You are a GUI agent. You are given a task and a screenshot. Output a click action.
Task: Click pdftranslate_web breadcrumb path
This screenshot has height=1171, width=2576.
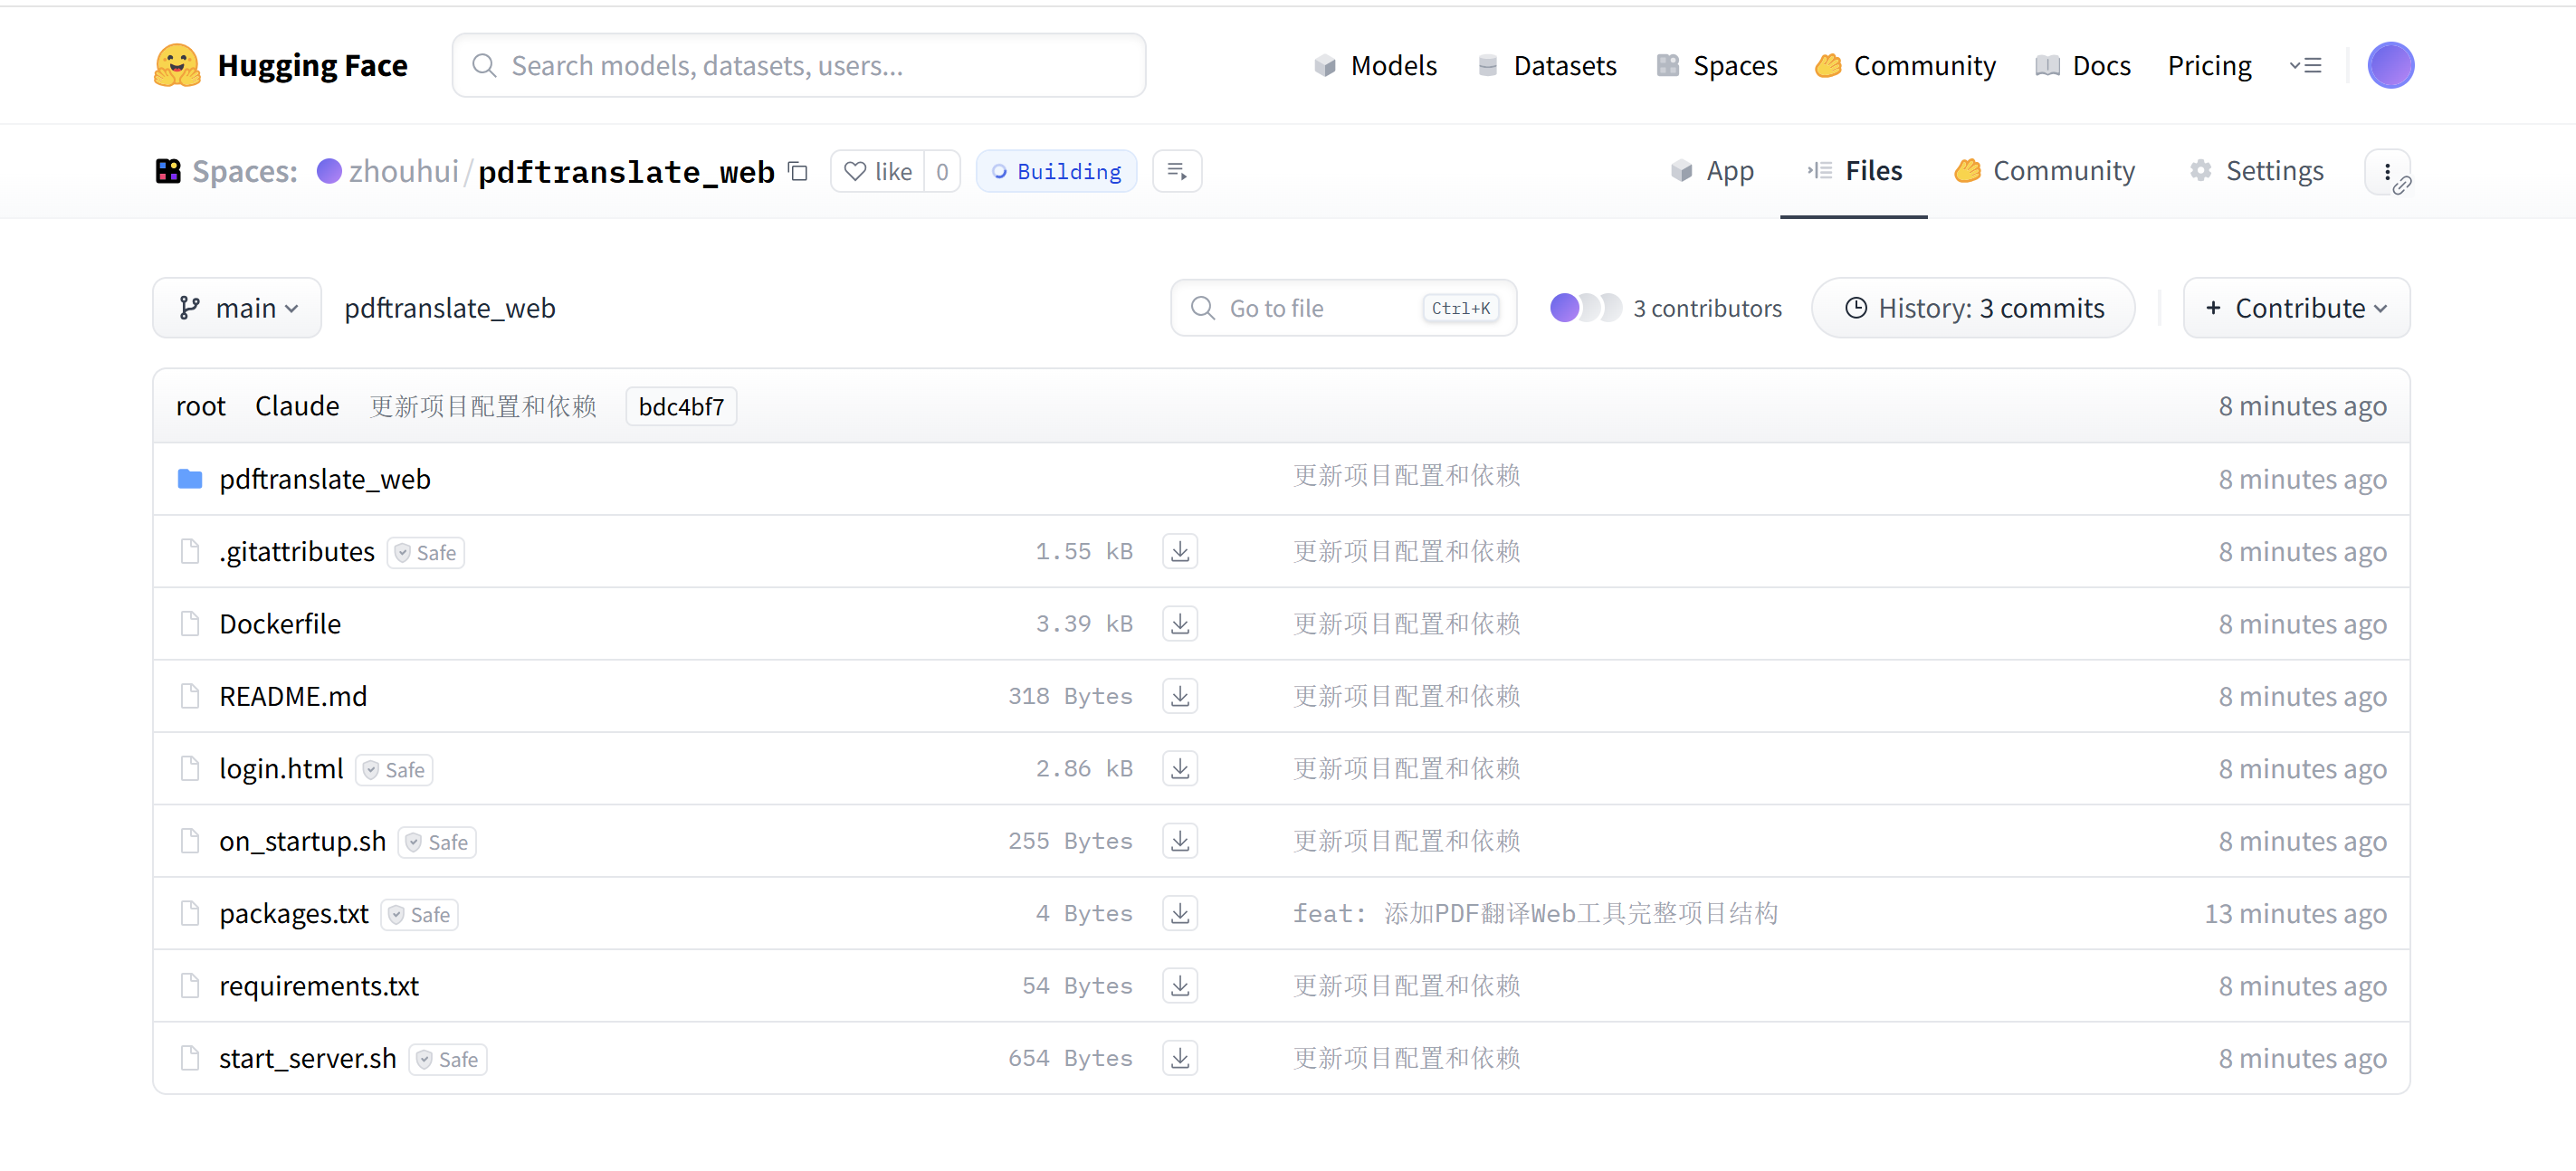[x=450, y=308]
